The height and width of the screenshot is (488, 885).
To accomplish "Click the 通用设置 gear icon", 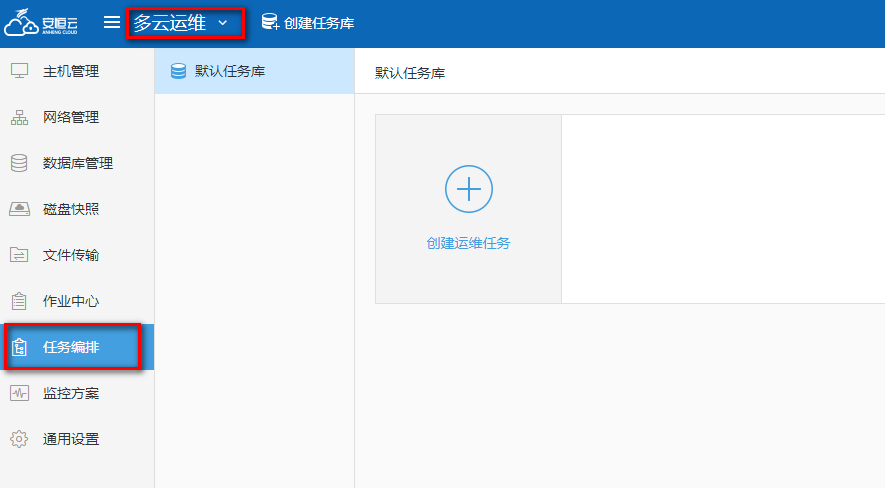I will [x=19, y=439].
